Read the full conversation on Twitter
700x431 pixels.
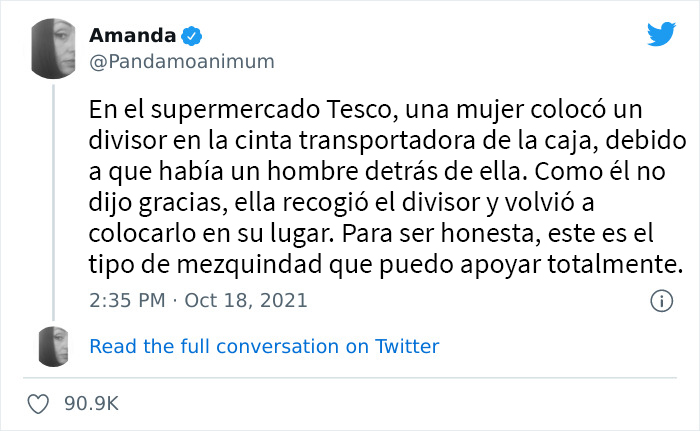pyautogui.click(x=264, y=347)
